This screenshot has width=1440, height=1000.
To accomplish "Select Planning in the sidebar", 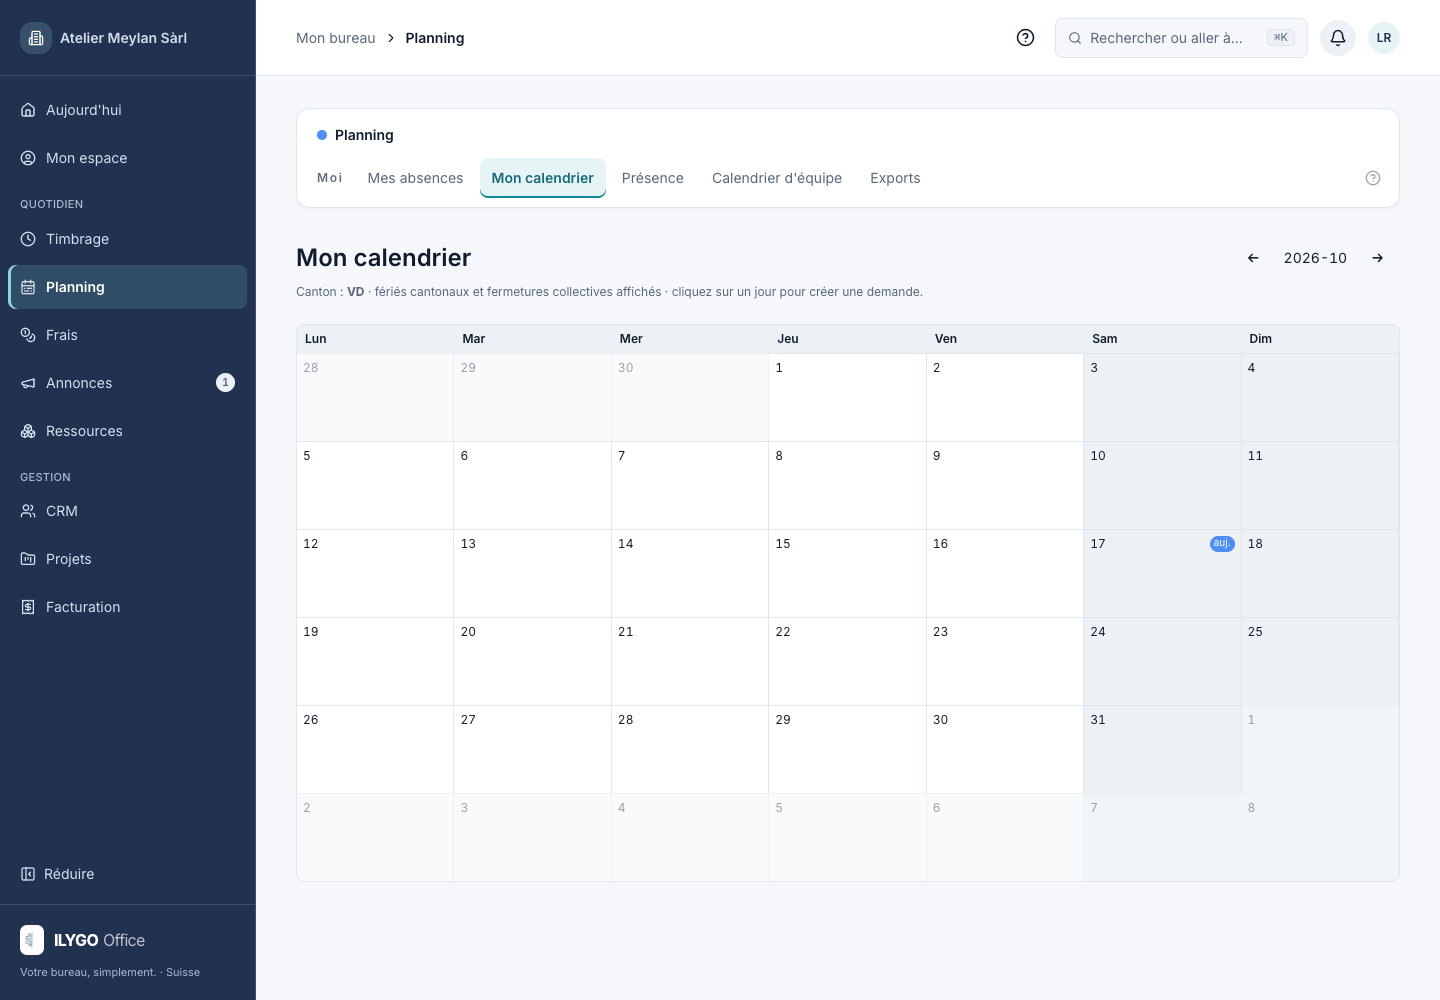I will click(x=128, y=287).
